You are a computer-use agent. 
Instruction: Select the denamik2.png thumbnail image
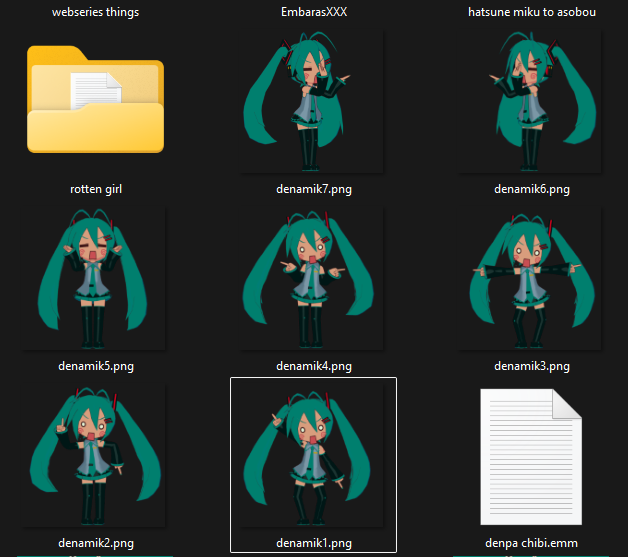pyautogui.click(x=94, y=456)
